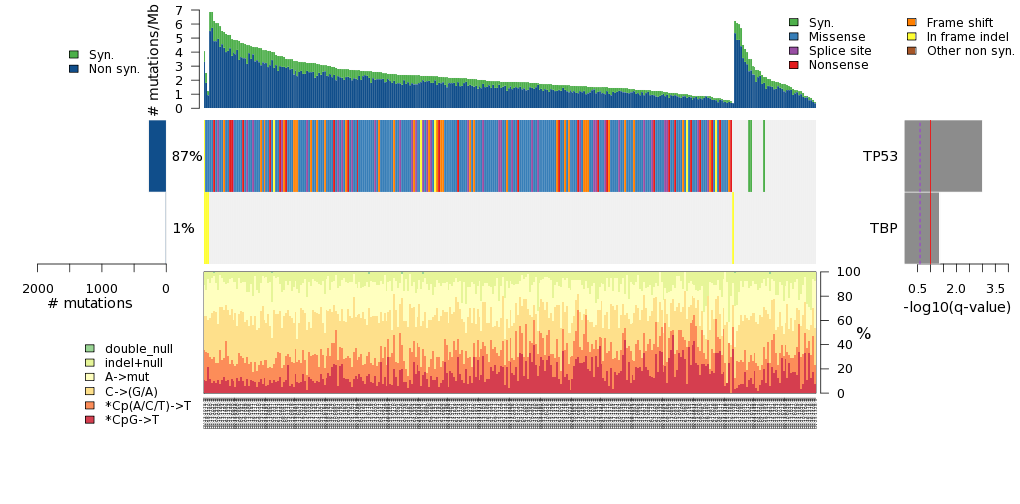Select the In frame indel yellow swatch

[x=912, y=37]
